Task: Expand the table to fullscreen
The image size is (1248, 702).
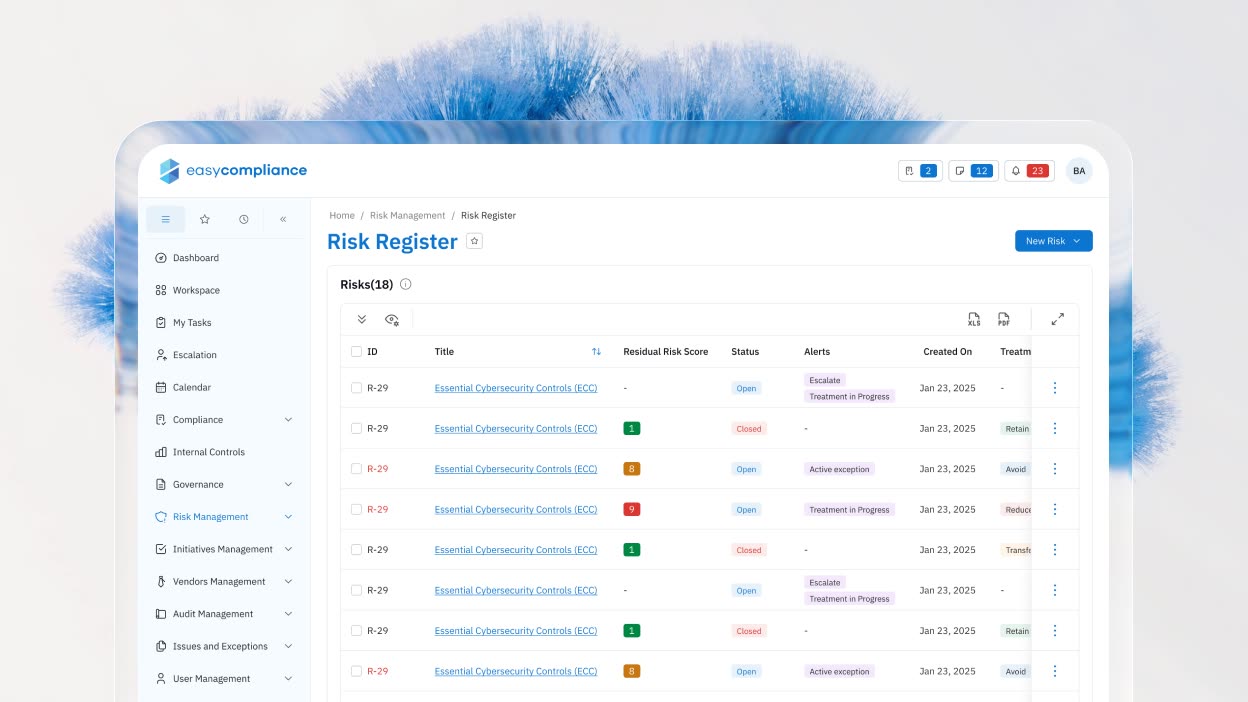Action: (1058, 320)
